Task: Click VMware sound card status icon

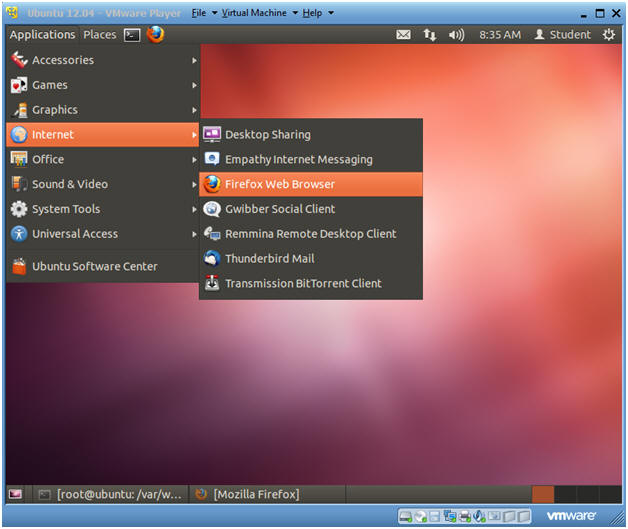Action: [479, 517]
